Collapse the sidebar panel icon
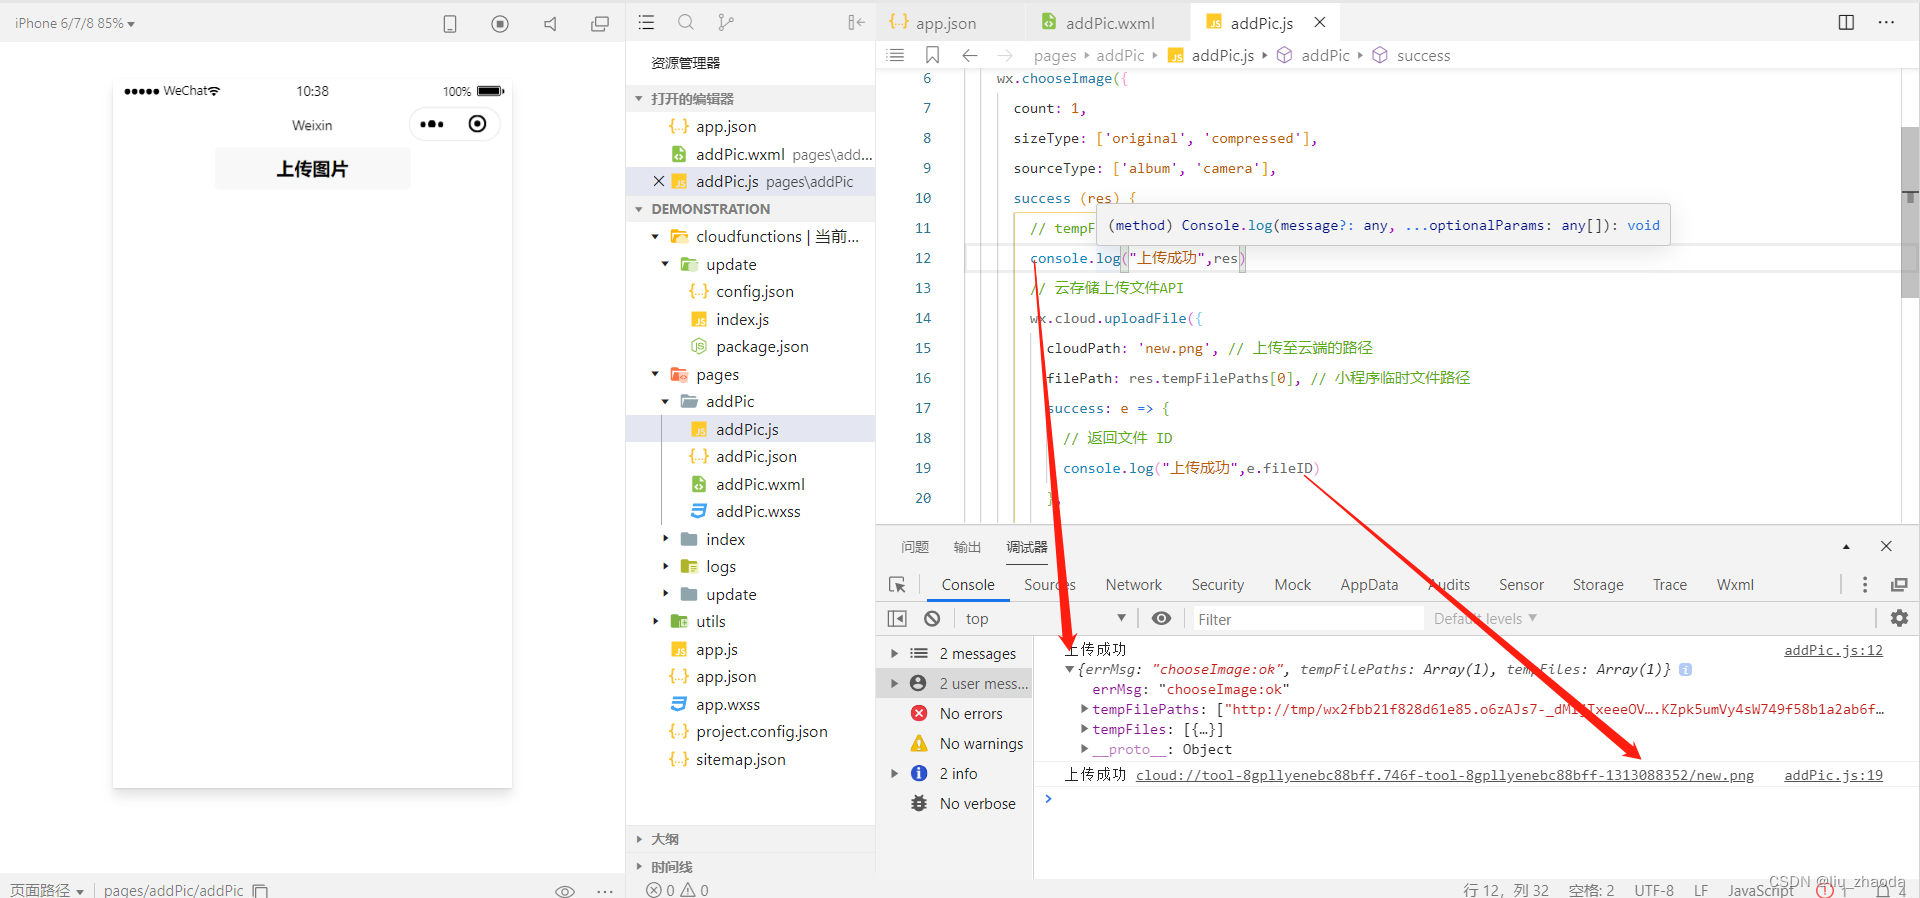The image size is (1920, 898). (856, 22)
